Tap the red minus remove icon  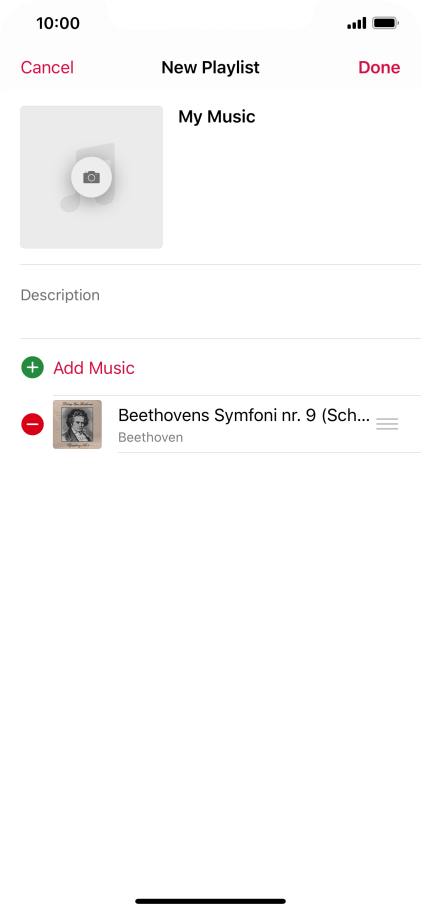[33, 424]
